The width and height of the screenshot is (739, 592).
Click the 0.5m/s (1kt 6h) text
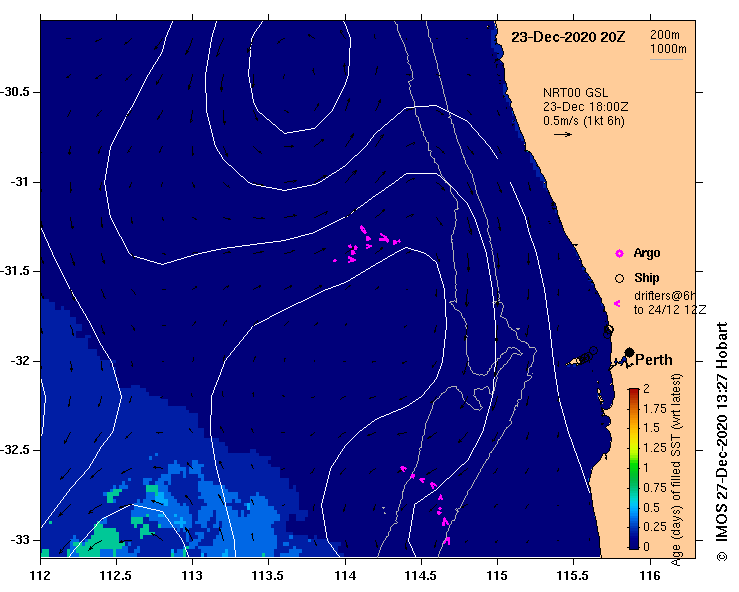(x=583, y=121)
